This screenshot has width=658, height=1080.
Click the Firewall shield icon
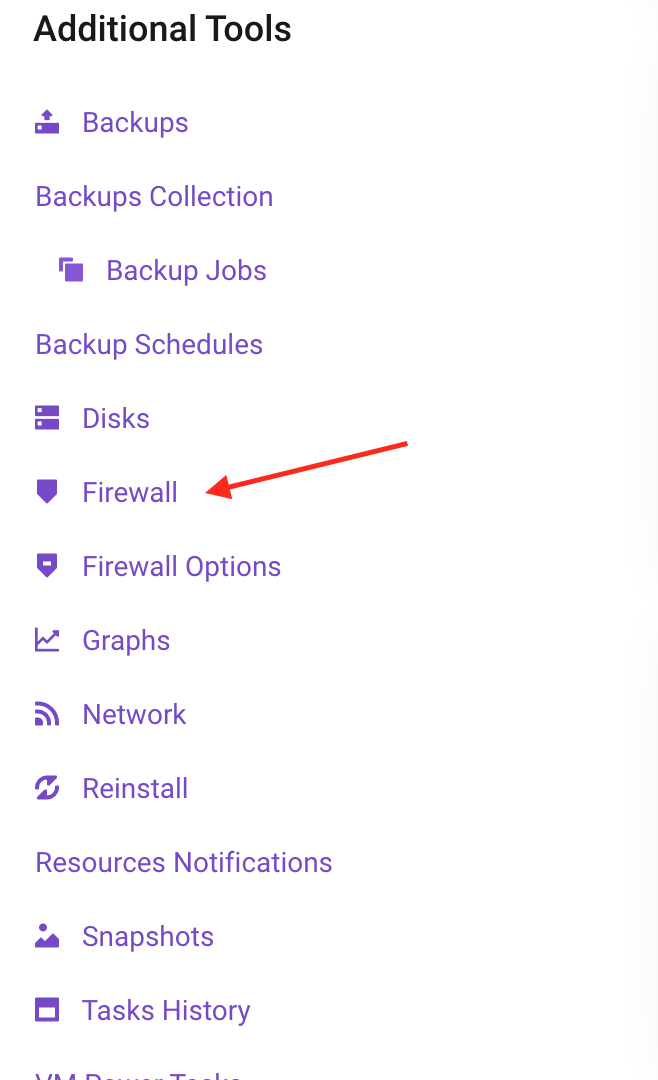[47, 492]
